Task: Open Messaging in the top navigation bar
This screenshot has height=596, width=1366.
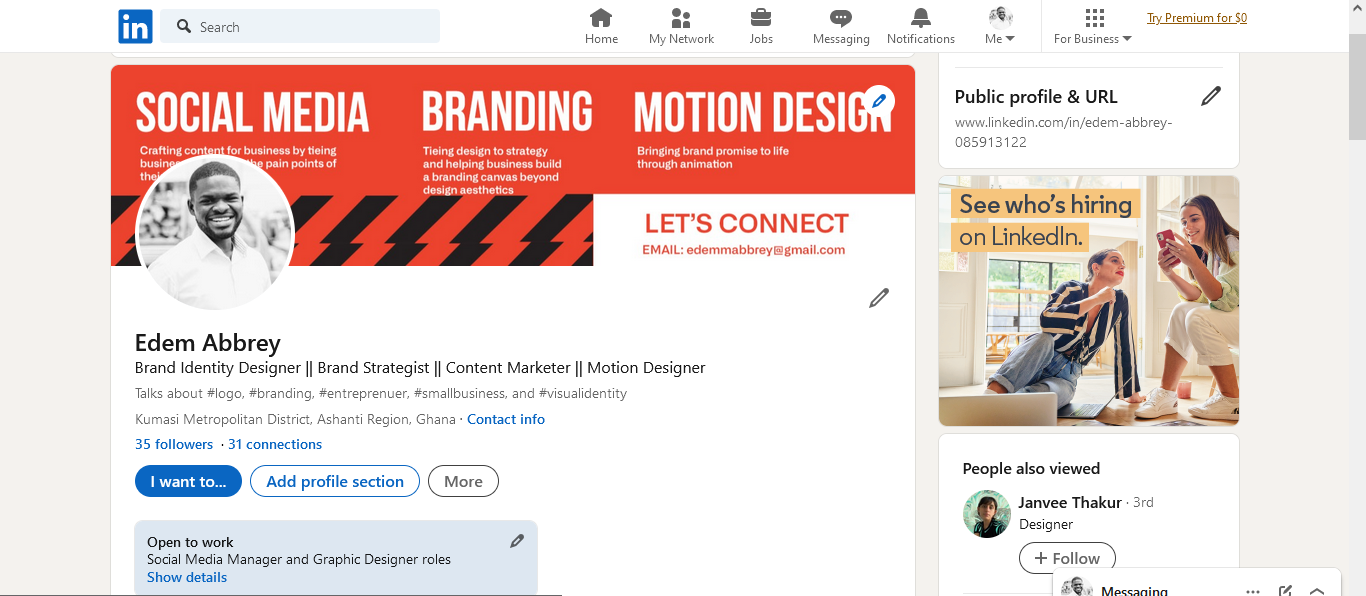Action: pos(841,27)
